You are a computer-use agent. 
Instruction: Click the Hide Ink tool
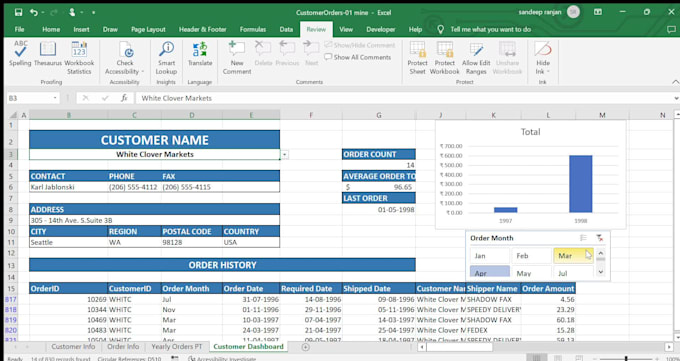(x=543, y=58)
